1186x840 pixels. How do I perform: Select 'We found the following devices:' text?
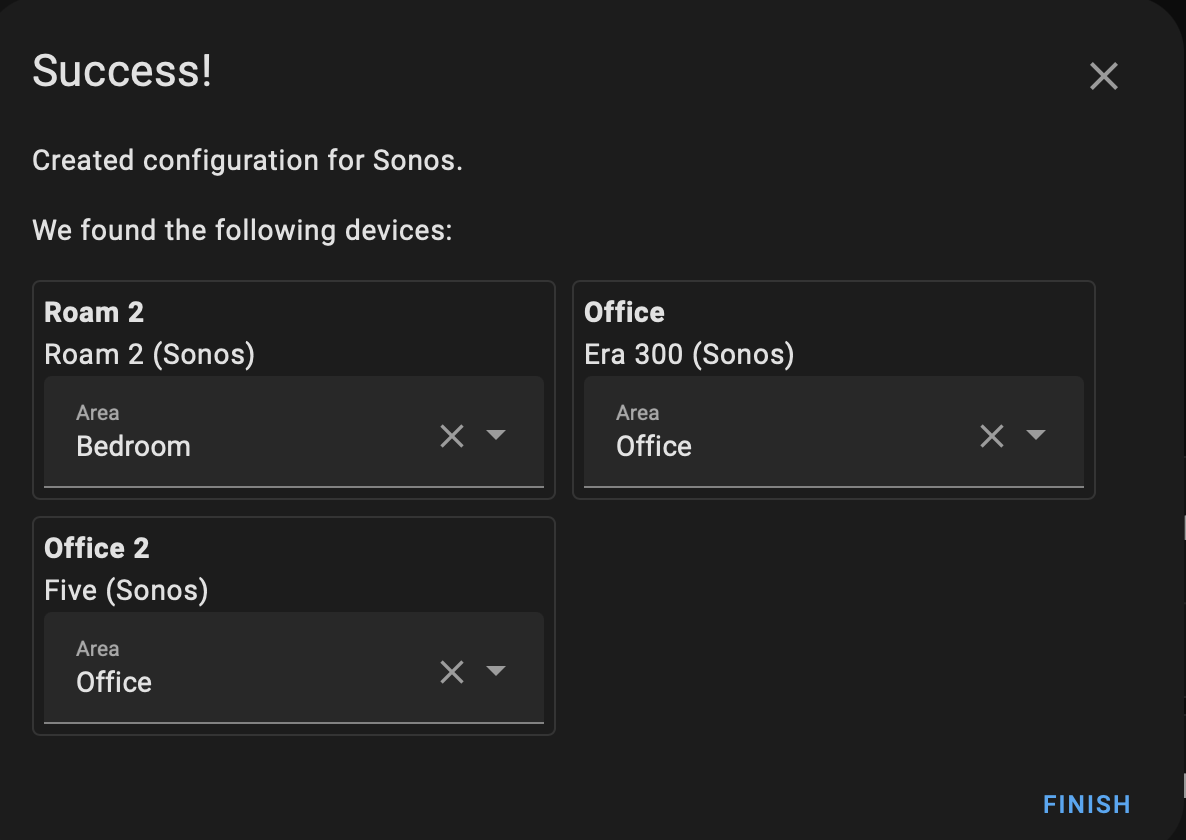pyautogui.click(x=242, y=230)
